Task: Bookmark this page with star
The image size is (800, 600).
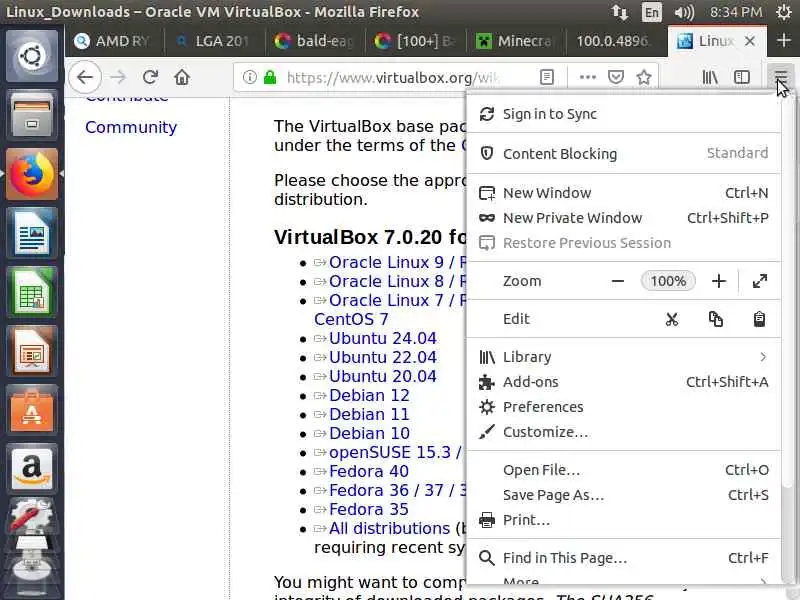Action: (x=644, y=77)
